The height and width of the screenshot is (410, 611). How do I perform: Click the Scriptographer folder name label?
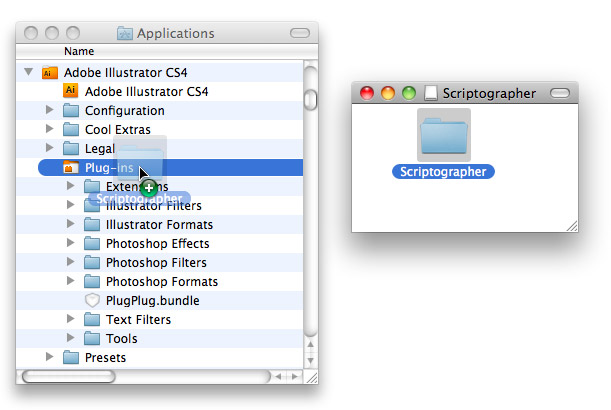(443, 171)
